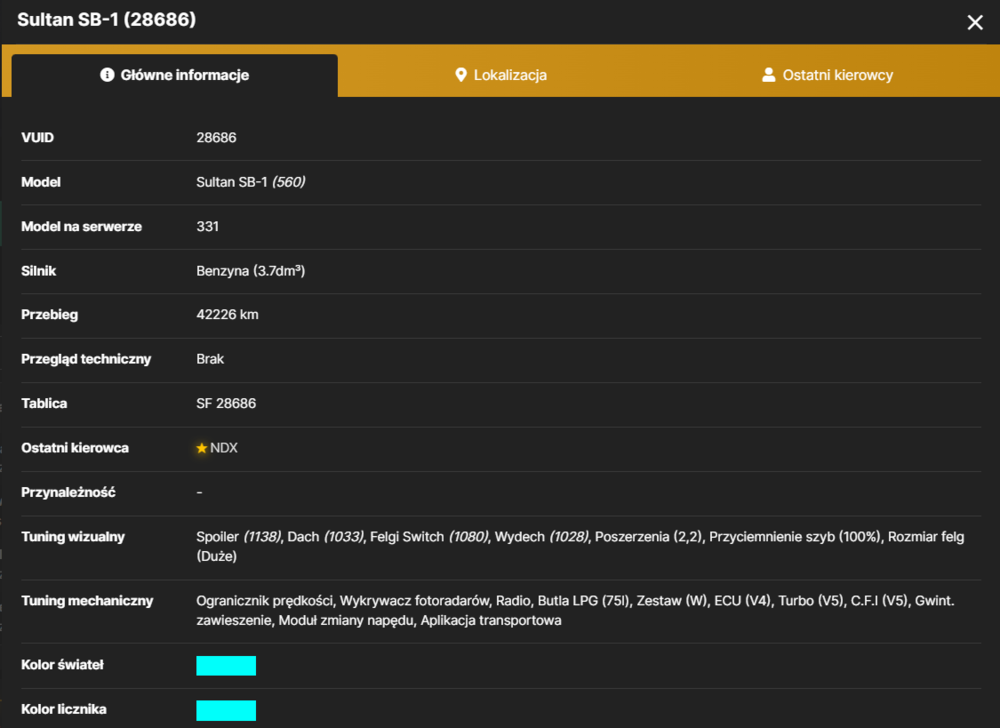1000x728 pixels.
Task: Click the VUID row label
Action: pyautogui.click(x=38, y=138)
